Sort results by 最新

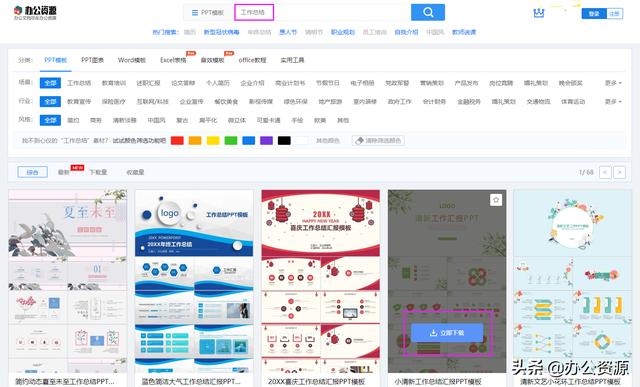point(64,172)
